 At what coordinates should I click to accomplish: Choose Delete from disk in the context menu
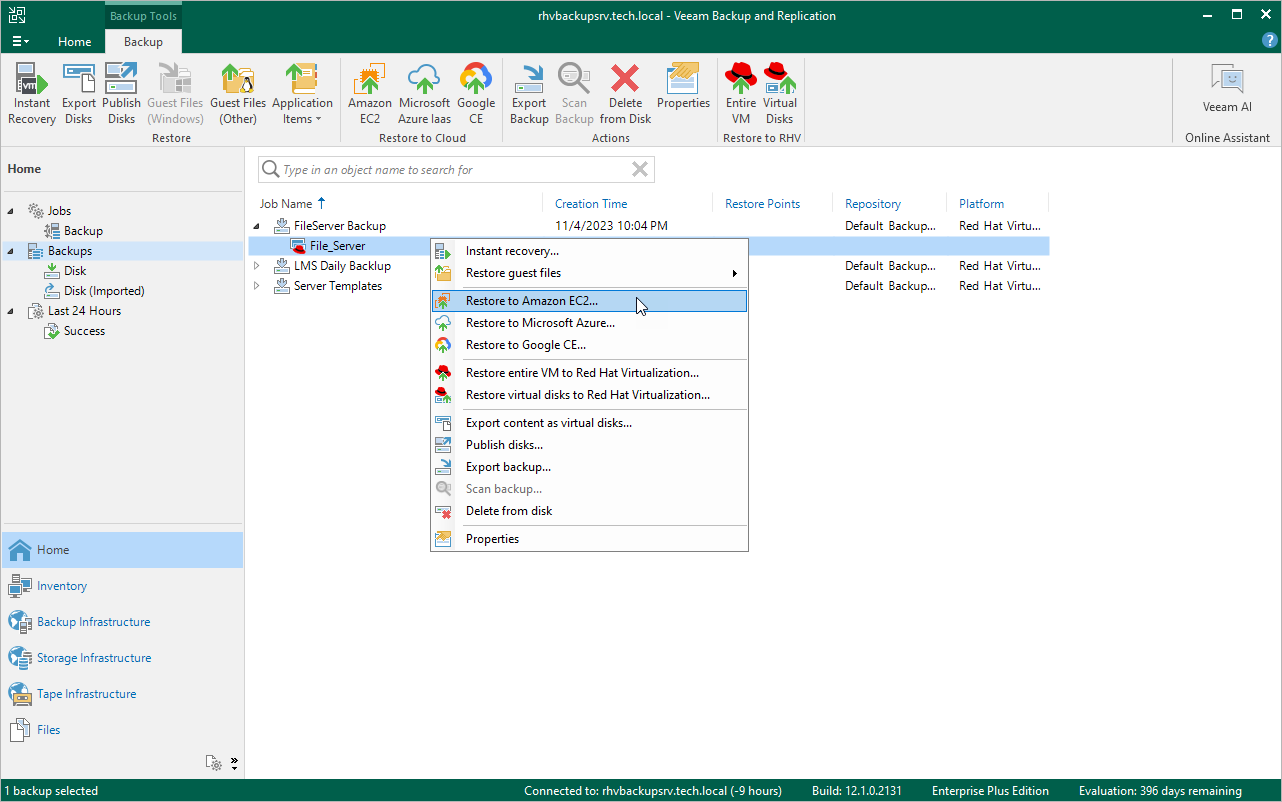click(x=589, y=511)
